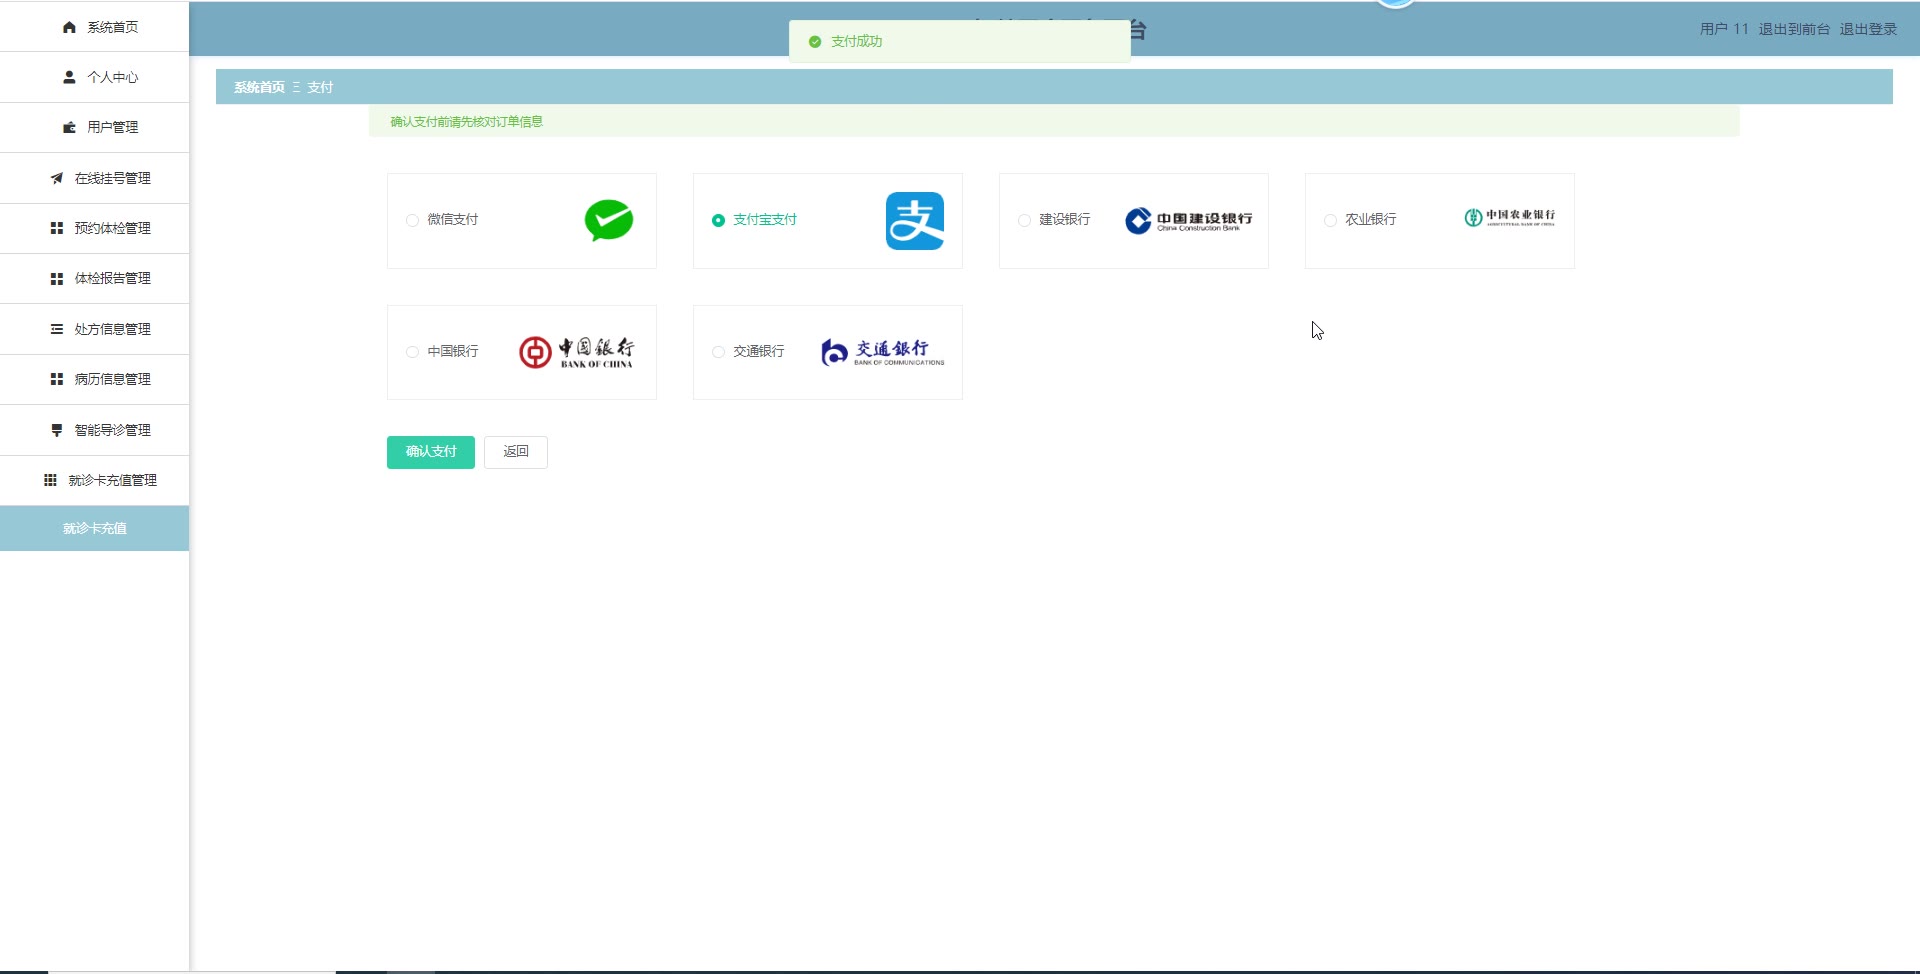Click the grid icon beside 病历信息管理
The image size is (1920, 974).
click(x=57, y=379)
